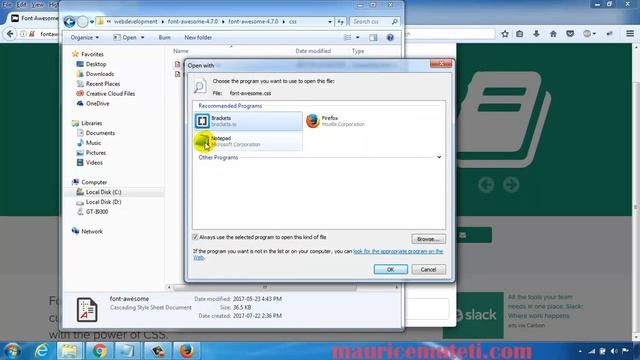Select Brackets in Recommended Programs
This screenshot has height=360, width=640.
click(x=249, y=121)
